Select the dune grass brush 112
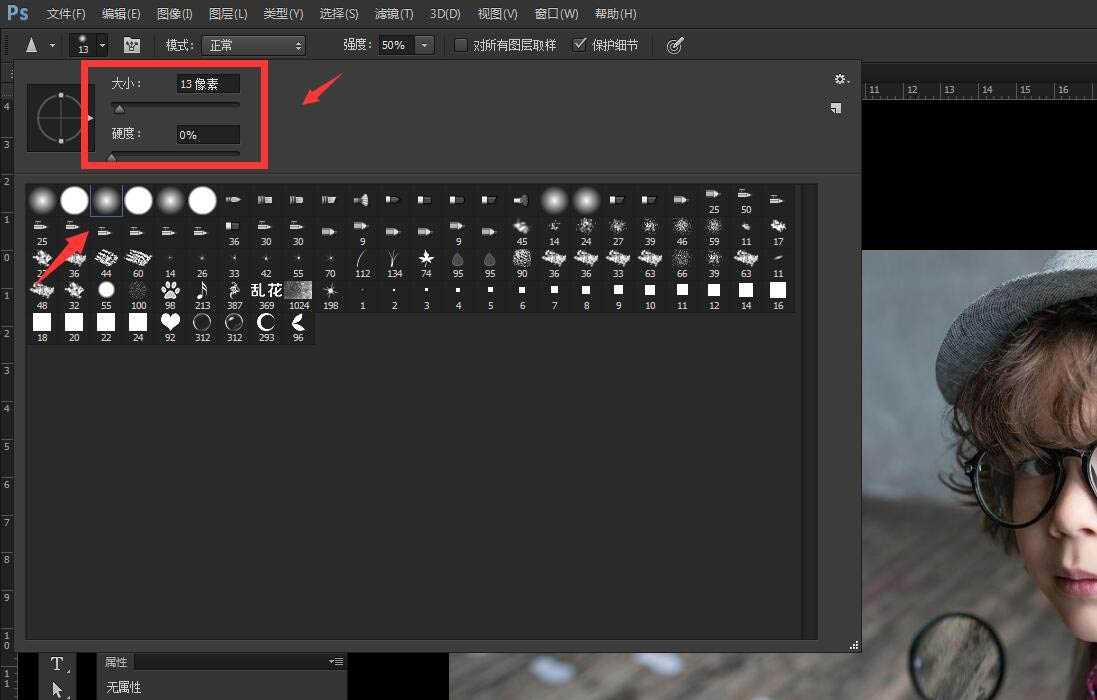This screenshot has height=700, width=1097. click(x=362, y=264)
